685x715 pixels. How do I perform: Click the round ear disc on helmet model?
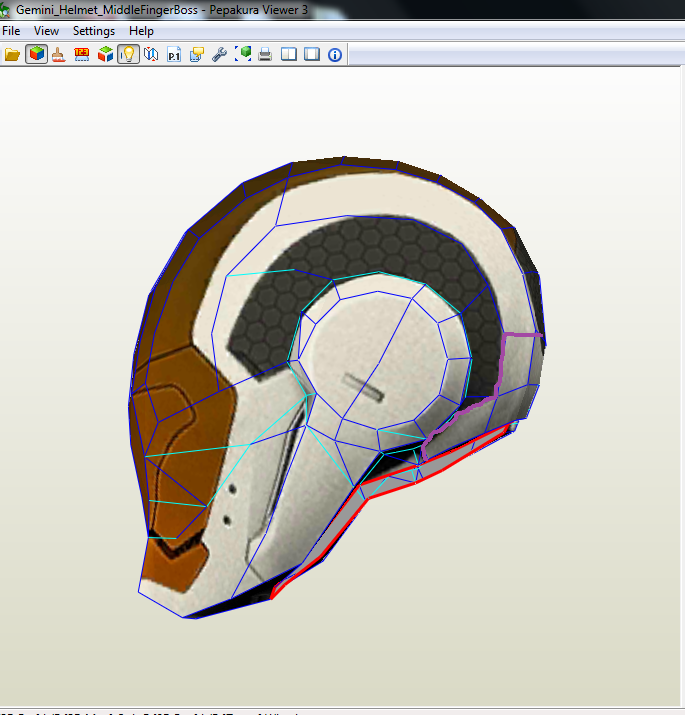(x=379, y=360)
